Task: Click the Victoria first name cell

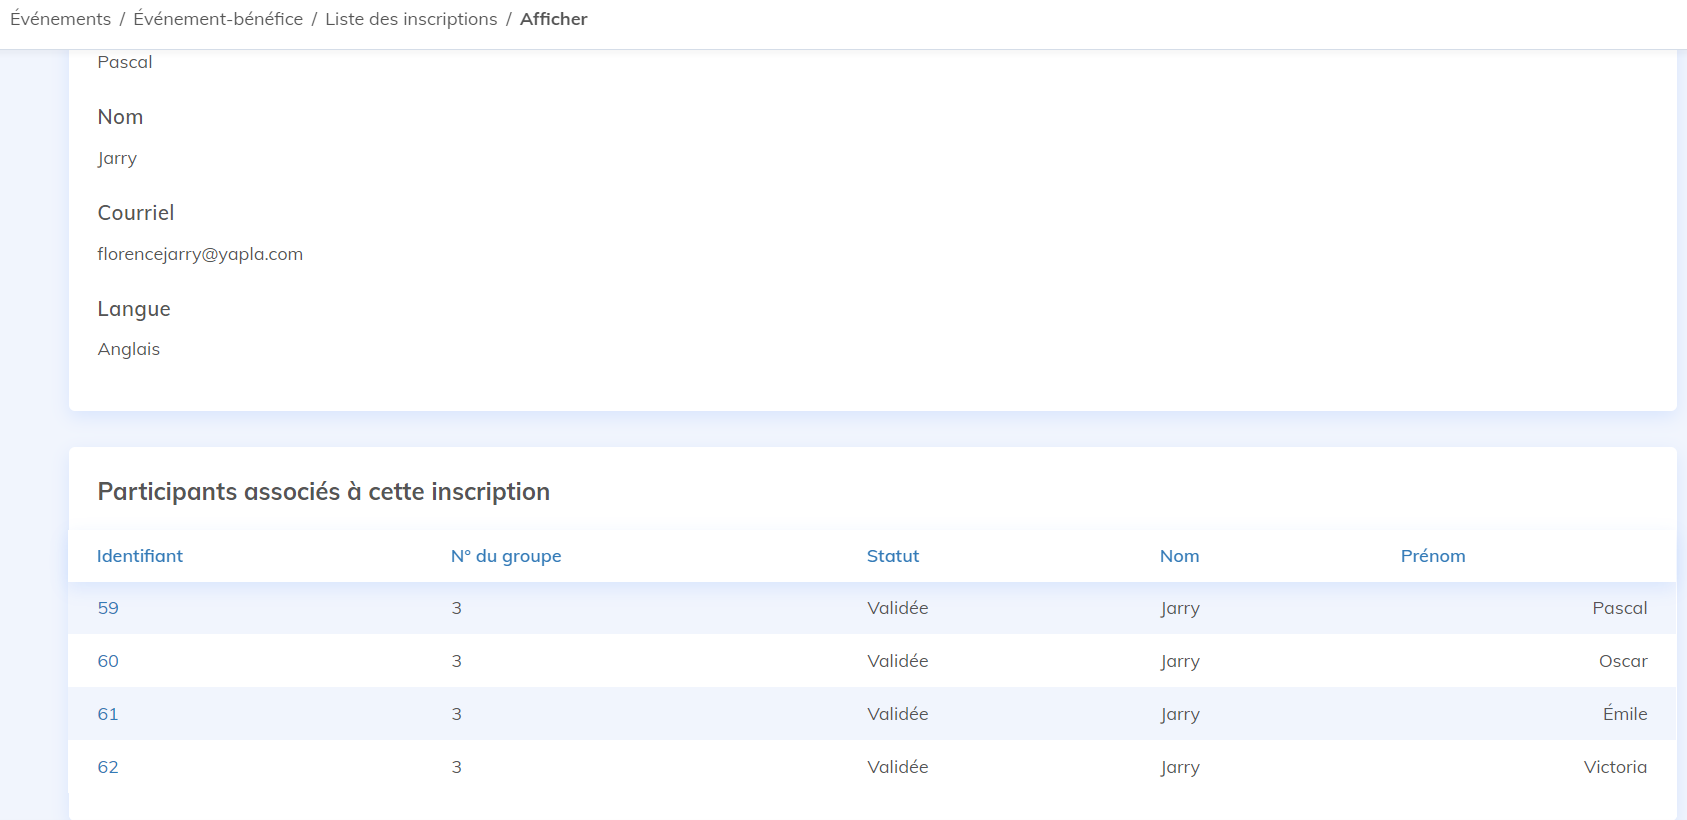Action: [1615, 767]
